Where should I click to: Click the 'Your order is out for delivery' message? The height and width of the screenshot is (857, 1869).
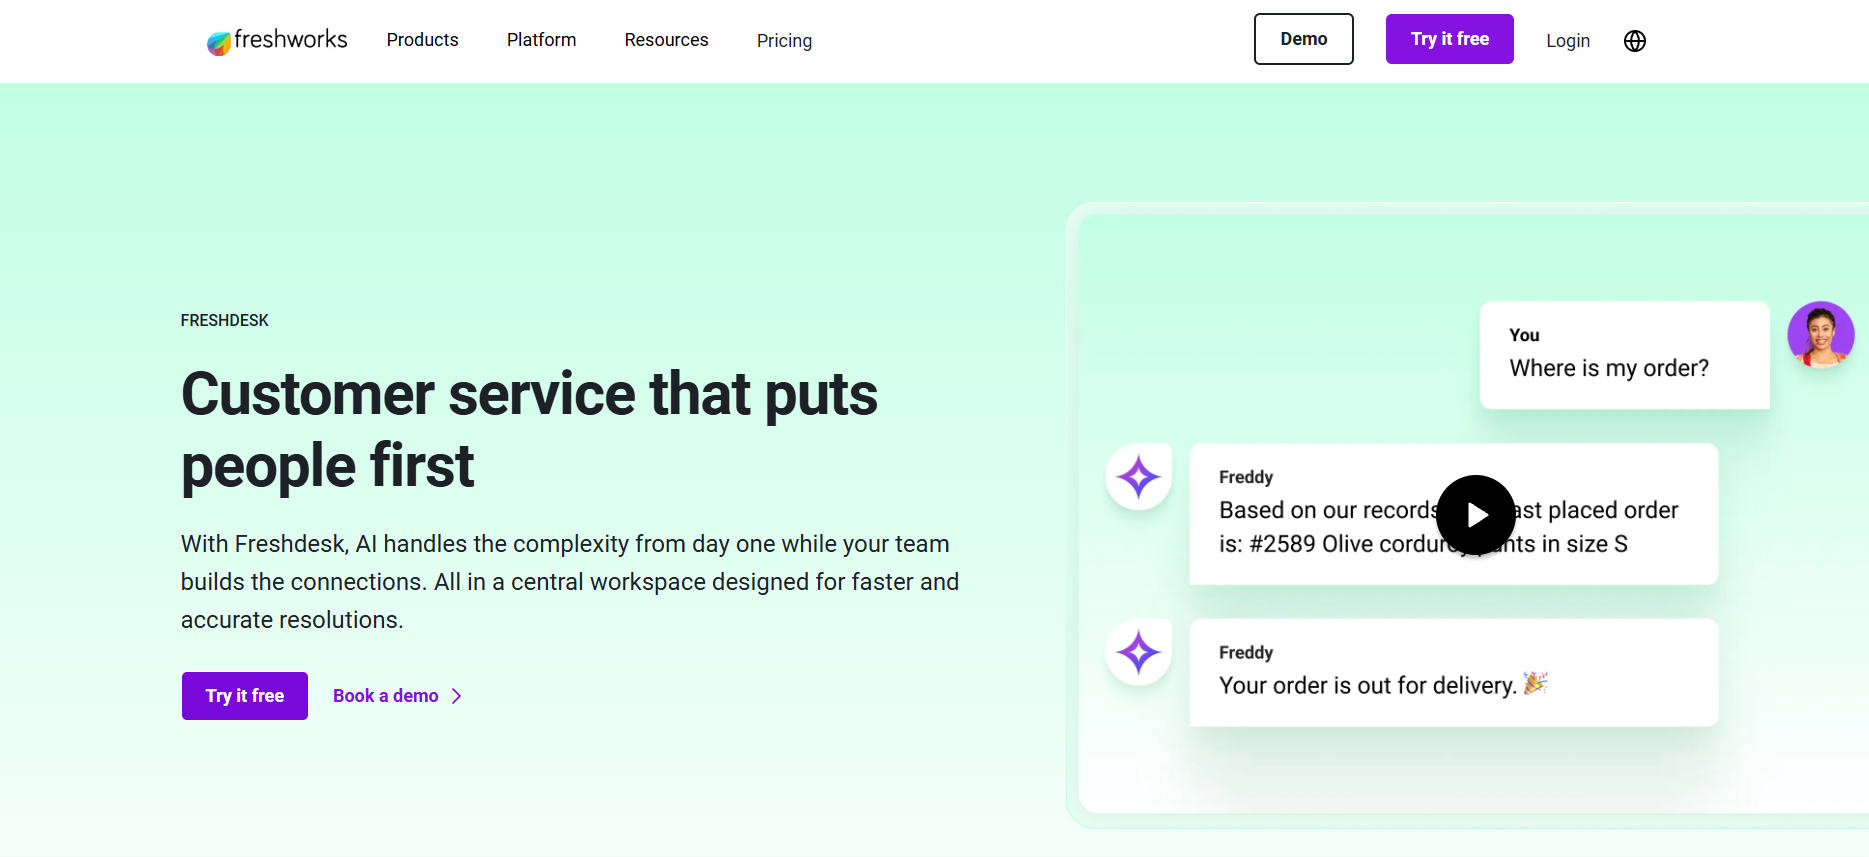[x=1454, y=673]
